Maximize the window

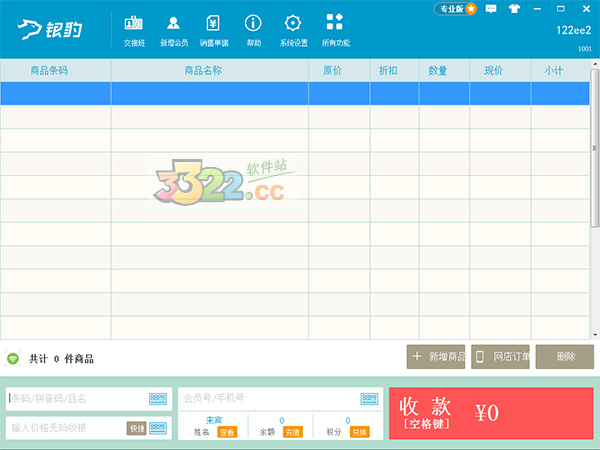tap(561, 8)
